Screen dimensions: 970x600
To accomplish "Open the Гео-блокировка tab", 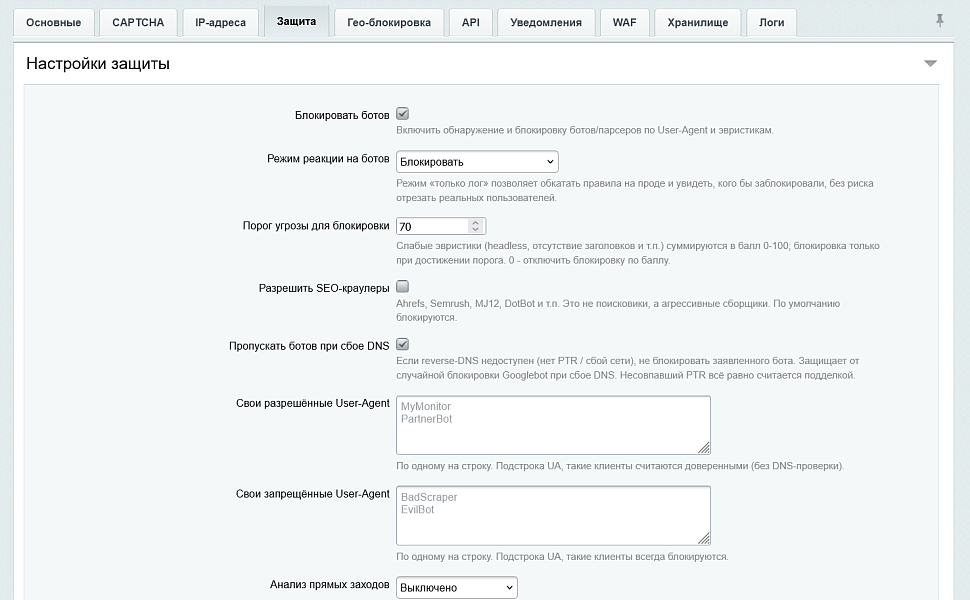I will pos(388,23).
